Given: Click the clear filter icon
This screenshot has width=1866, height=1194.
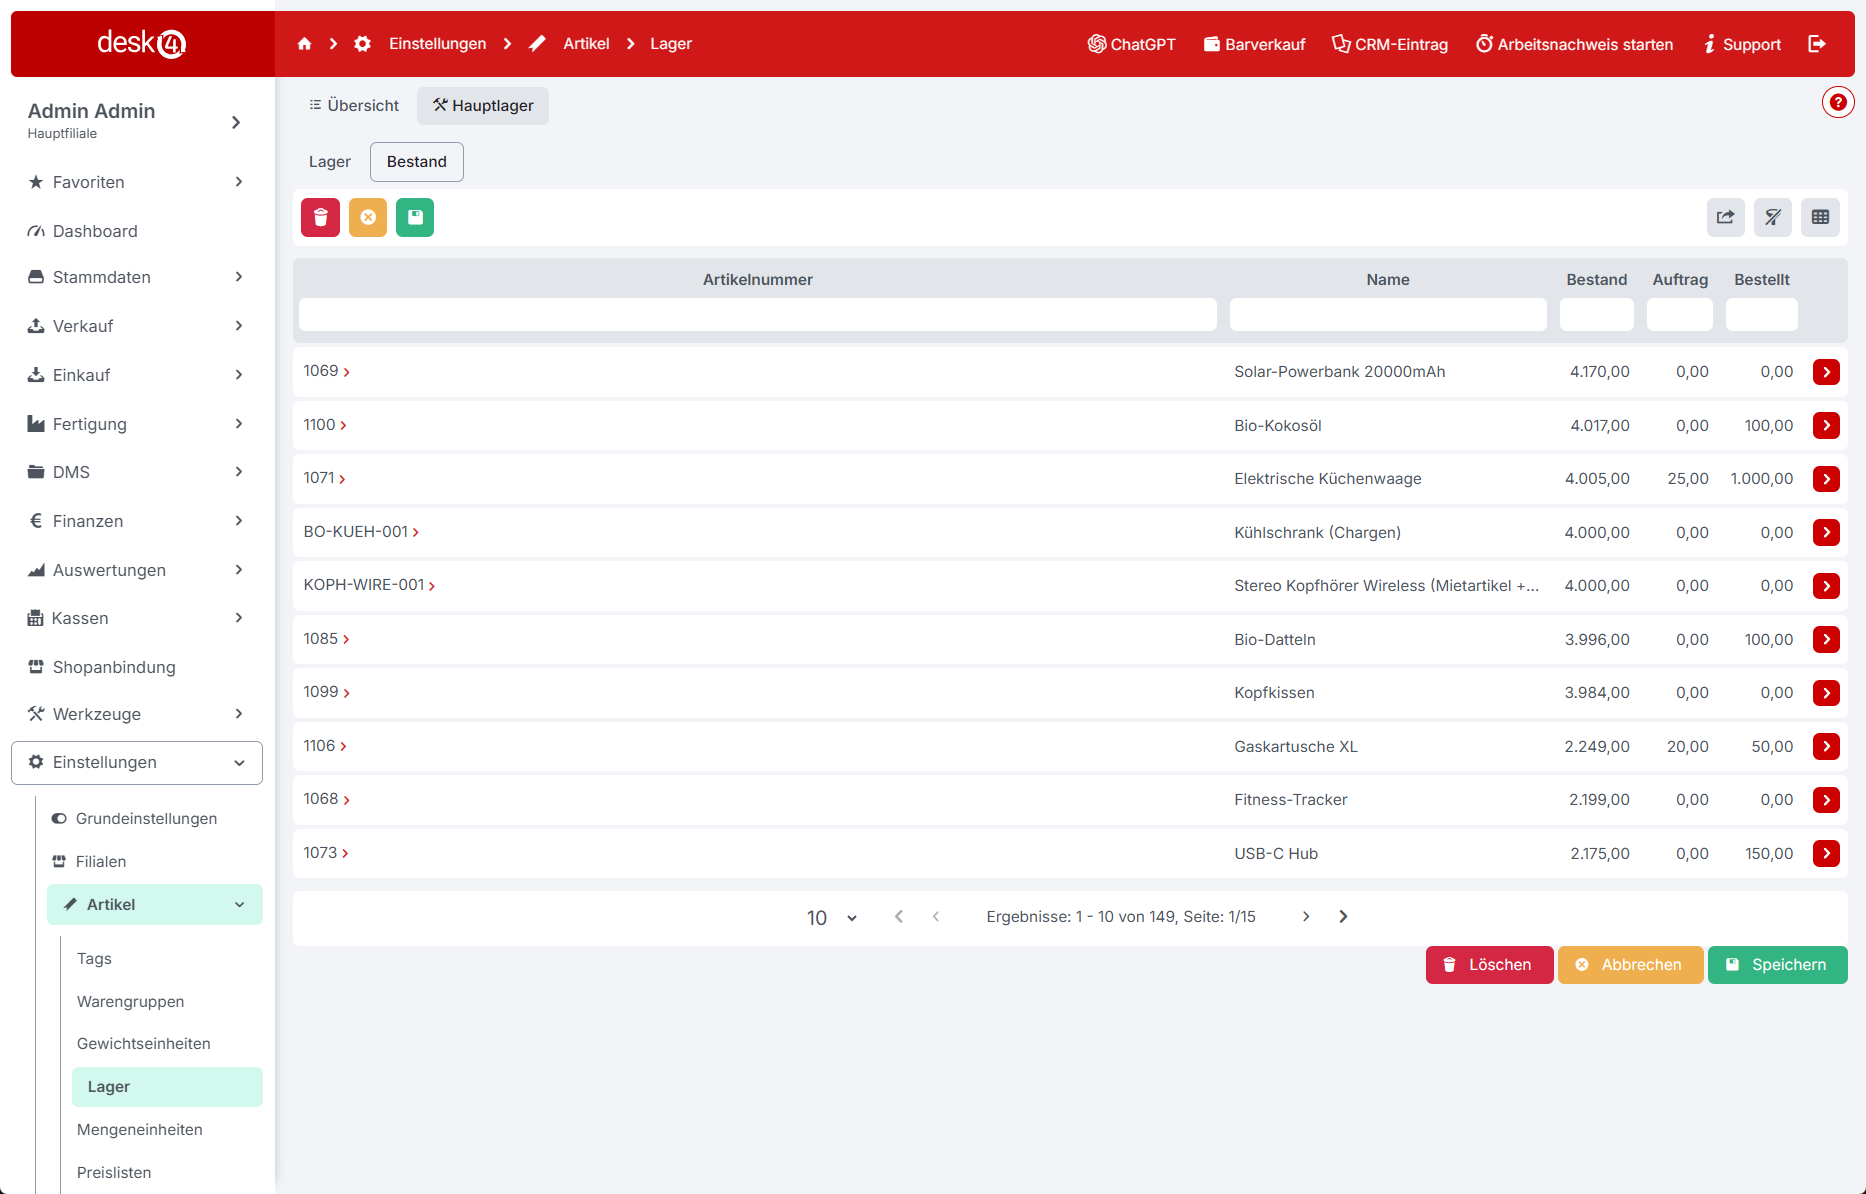Looking at the screenshot, I should (1772, 217).
